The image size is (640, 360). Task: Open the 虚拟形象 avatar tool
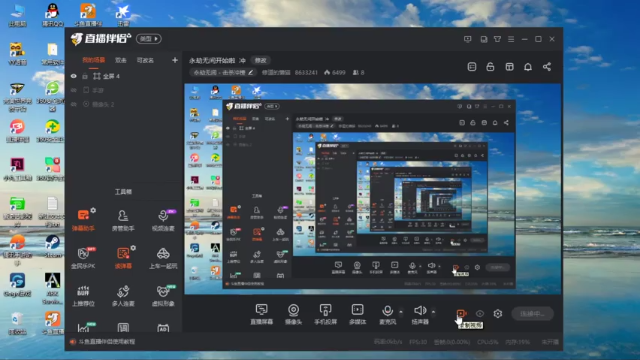(x=163, y=295)
